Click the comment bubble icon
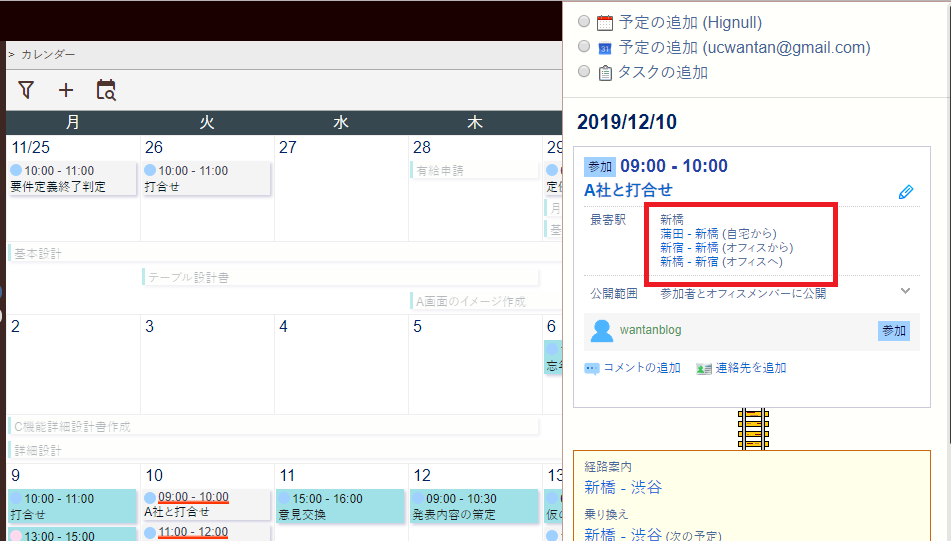951x541 pixels. pyautogui.click(x=591, y=369)
